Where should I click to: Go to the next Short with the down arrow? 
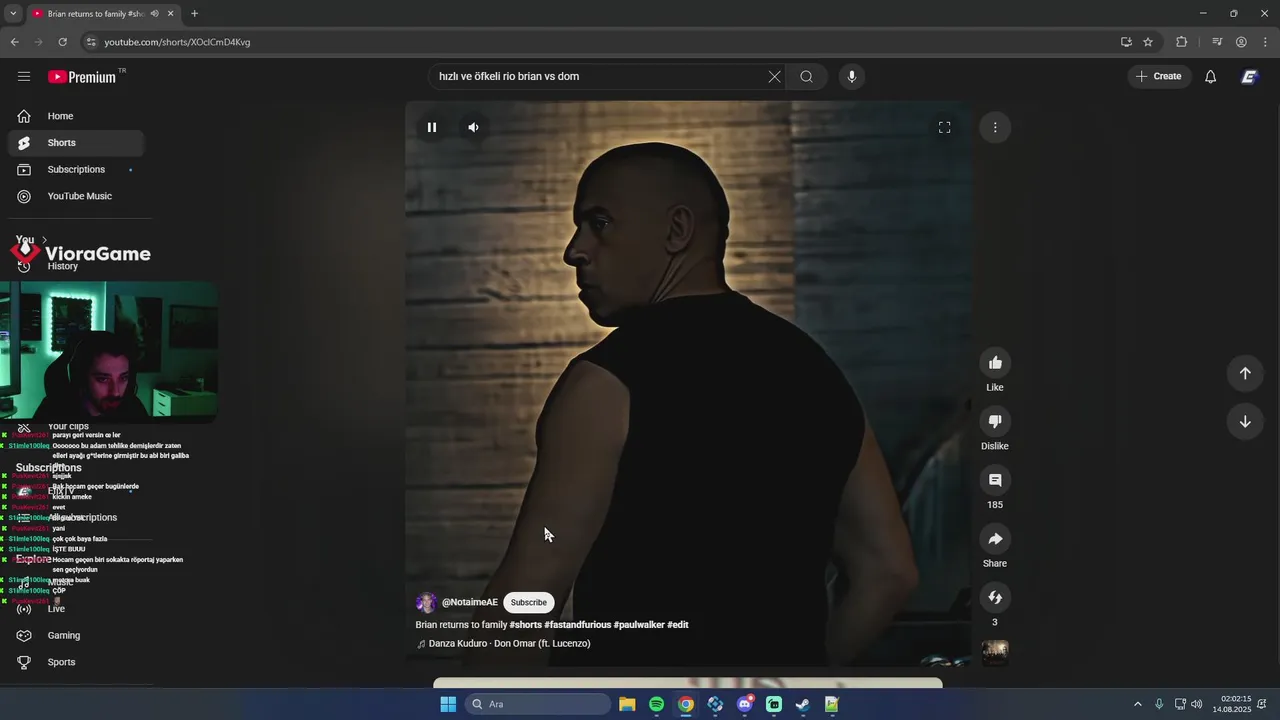tap(1245, 422)
